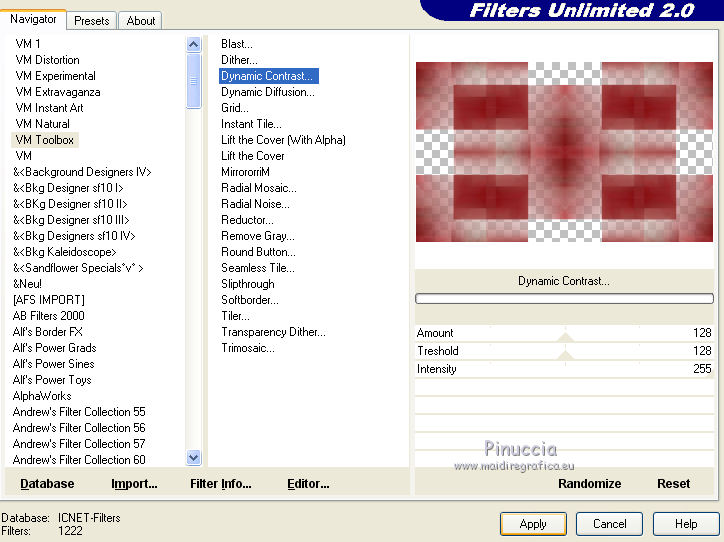Select VM Distortion category
The image size is (724, 542).
coord(47,60)
